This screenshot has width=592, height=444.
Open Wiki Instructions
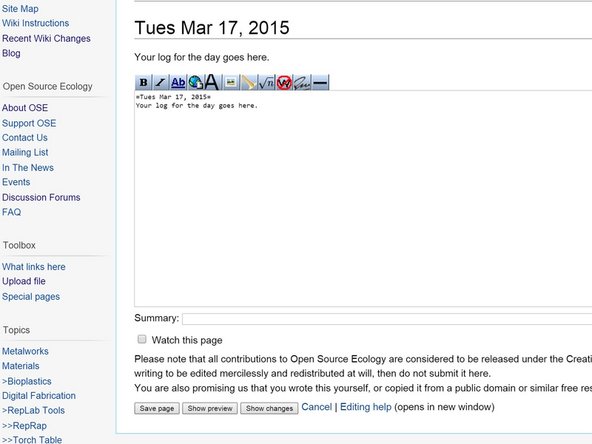[x=35, y=23]
